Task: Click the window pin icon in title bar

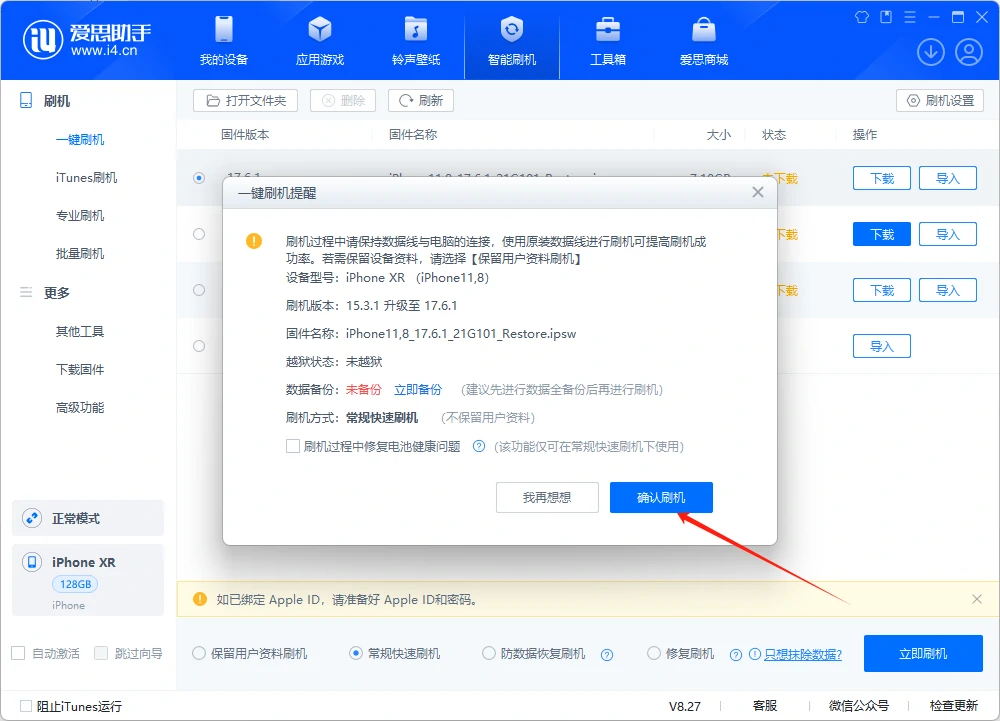Action: click(886, 17)
